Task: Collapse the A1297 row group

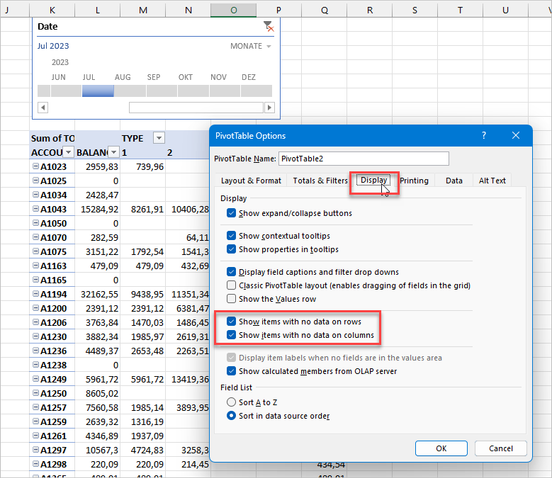Action: (x=36, y=450)
